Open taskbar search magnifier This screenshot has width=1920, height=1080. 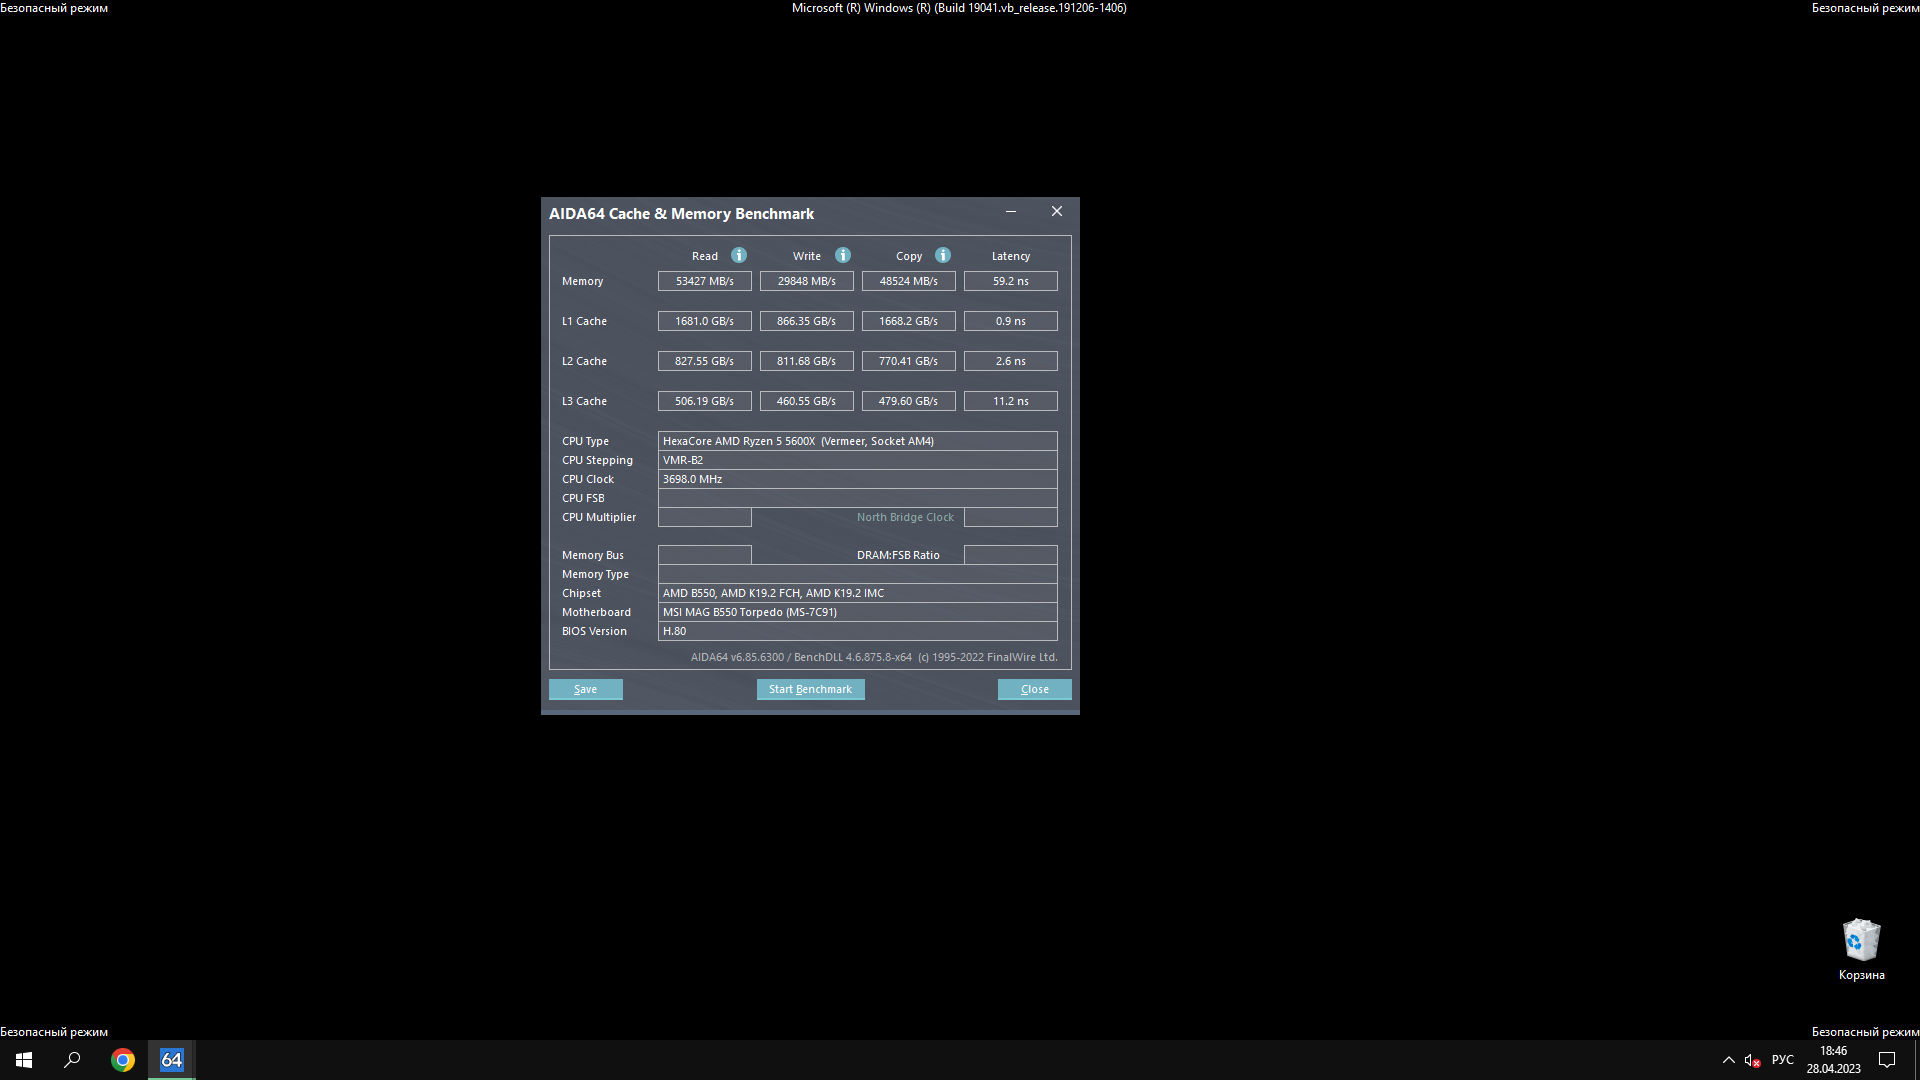(72, 1060)
